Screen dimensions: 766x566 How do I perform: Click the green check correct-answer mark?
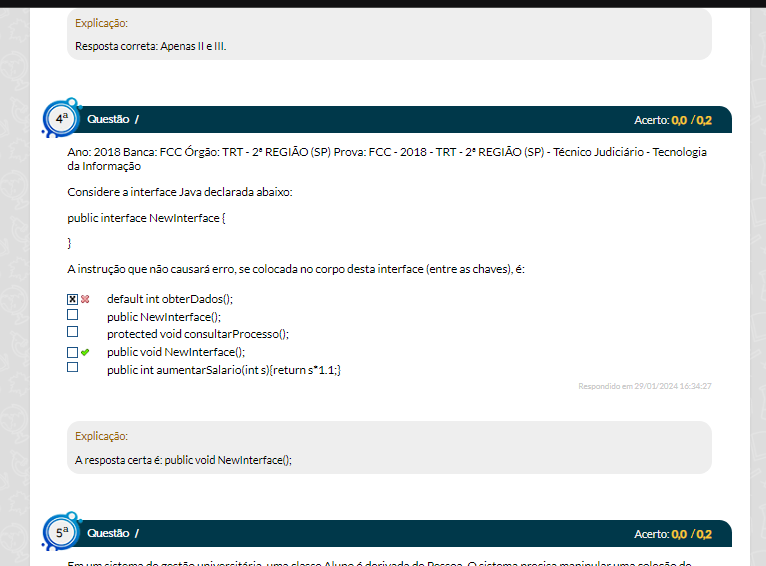[x=85, y=352]
